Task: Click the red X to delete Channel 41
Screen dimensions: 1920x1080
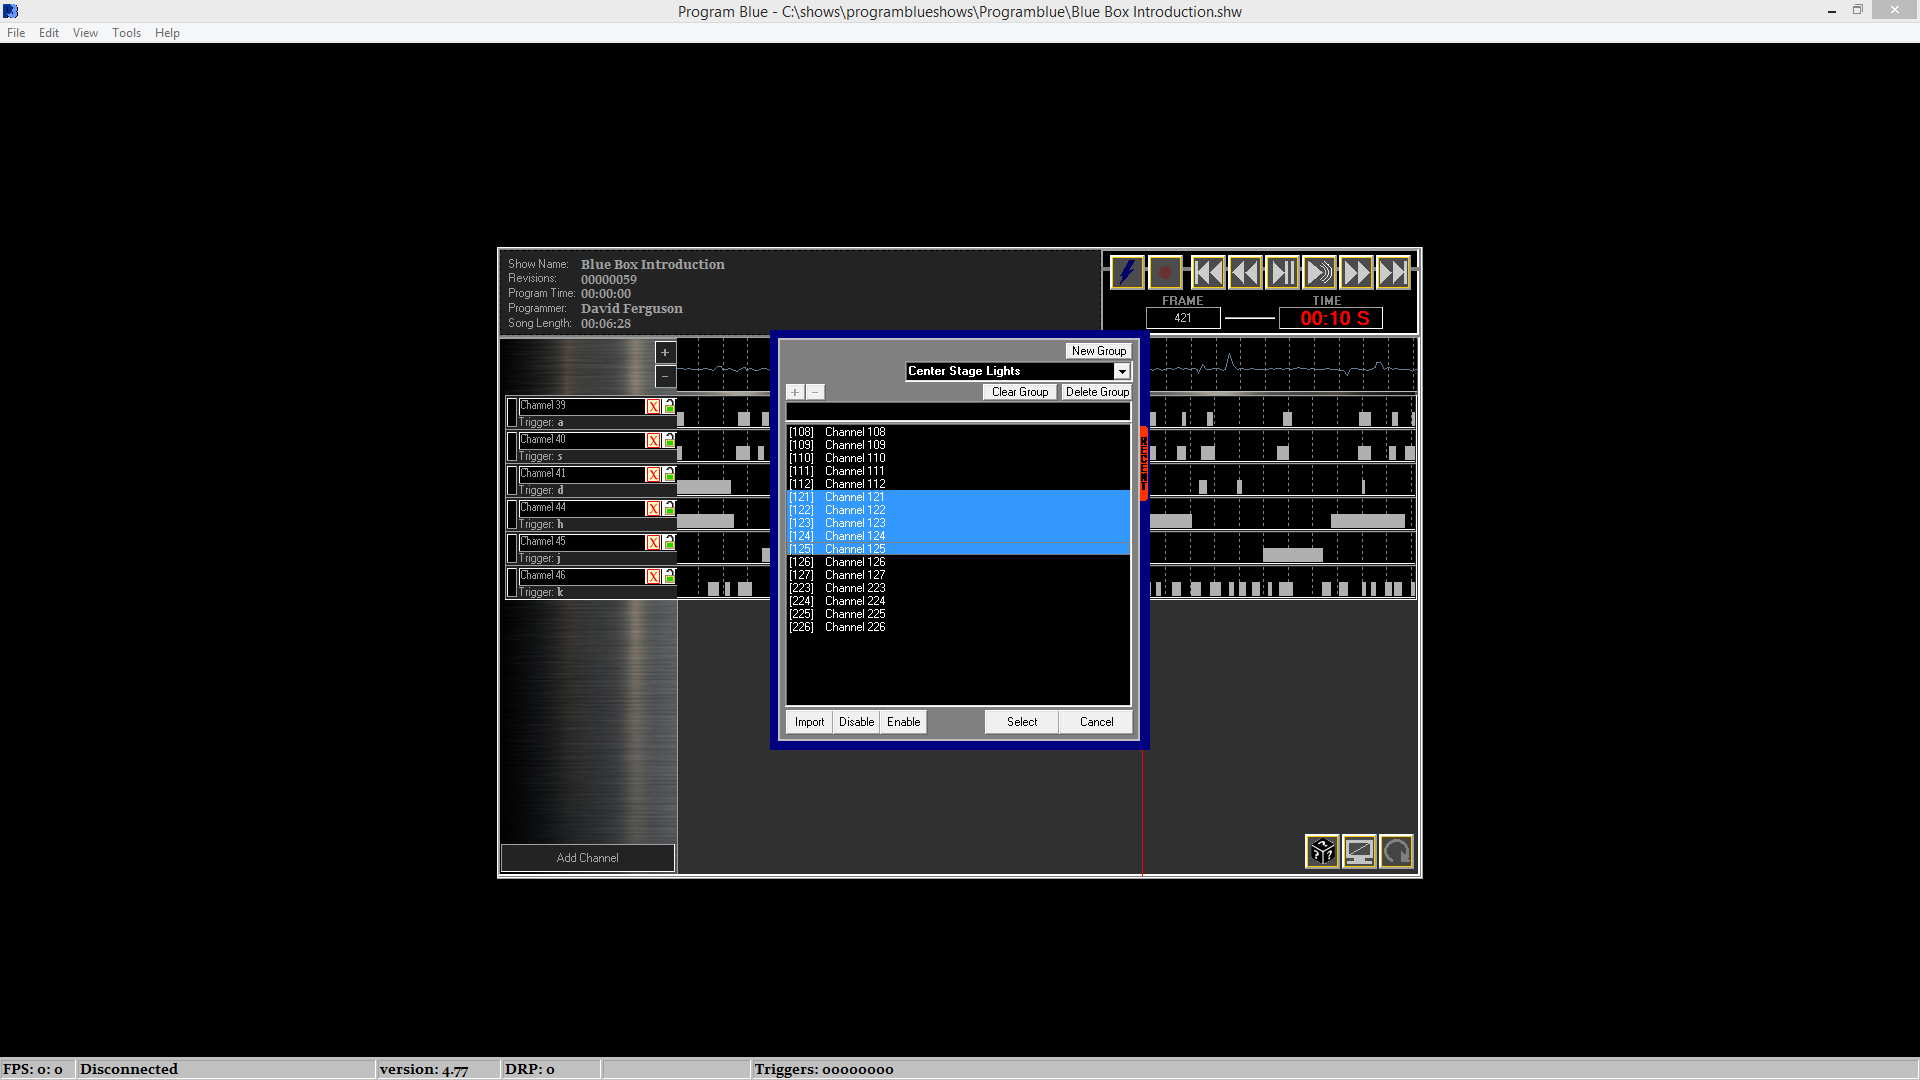Action: coord(654,473)
